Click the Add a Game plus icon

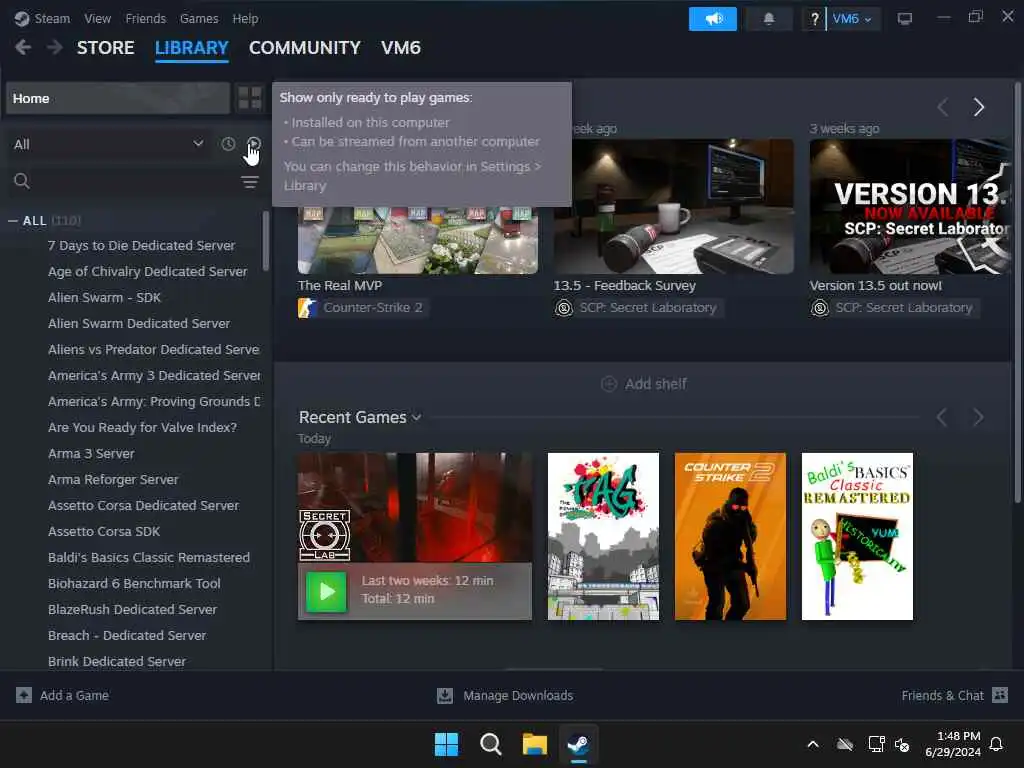pyautogui.click(x=24, y=695)
